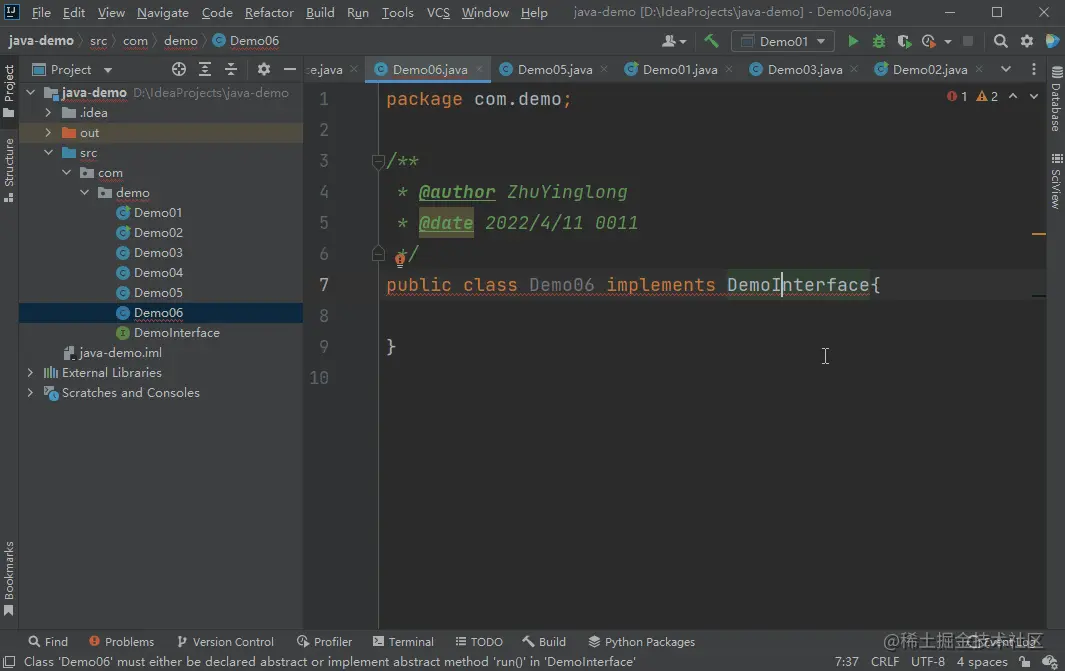Switch to Demo03.java tab
1065x671 pixels.
point(804,69)
